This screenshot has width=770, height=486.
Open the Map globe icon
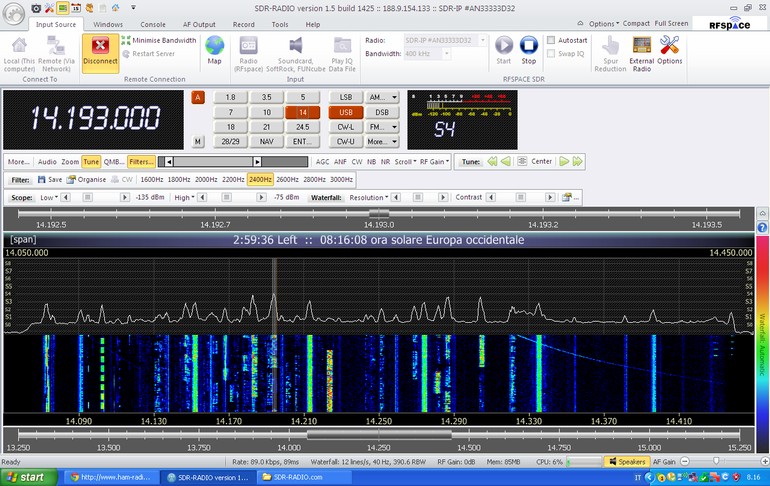click(214, 46)
